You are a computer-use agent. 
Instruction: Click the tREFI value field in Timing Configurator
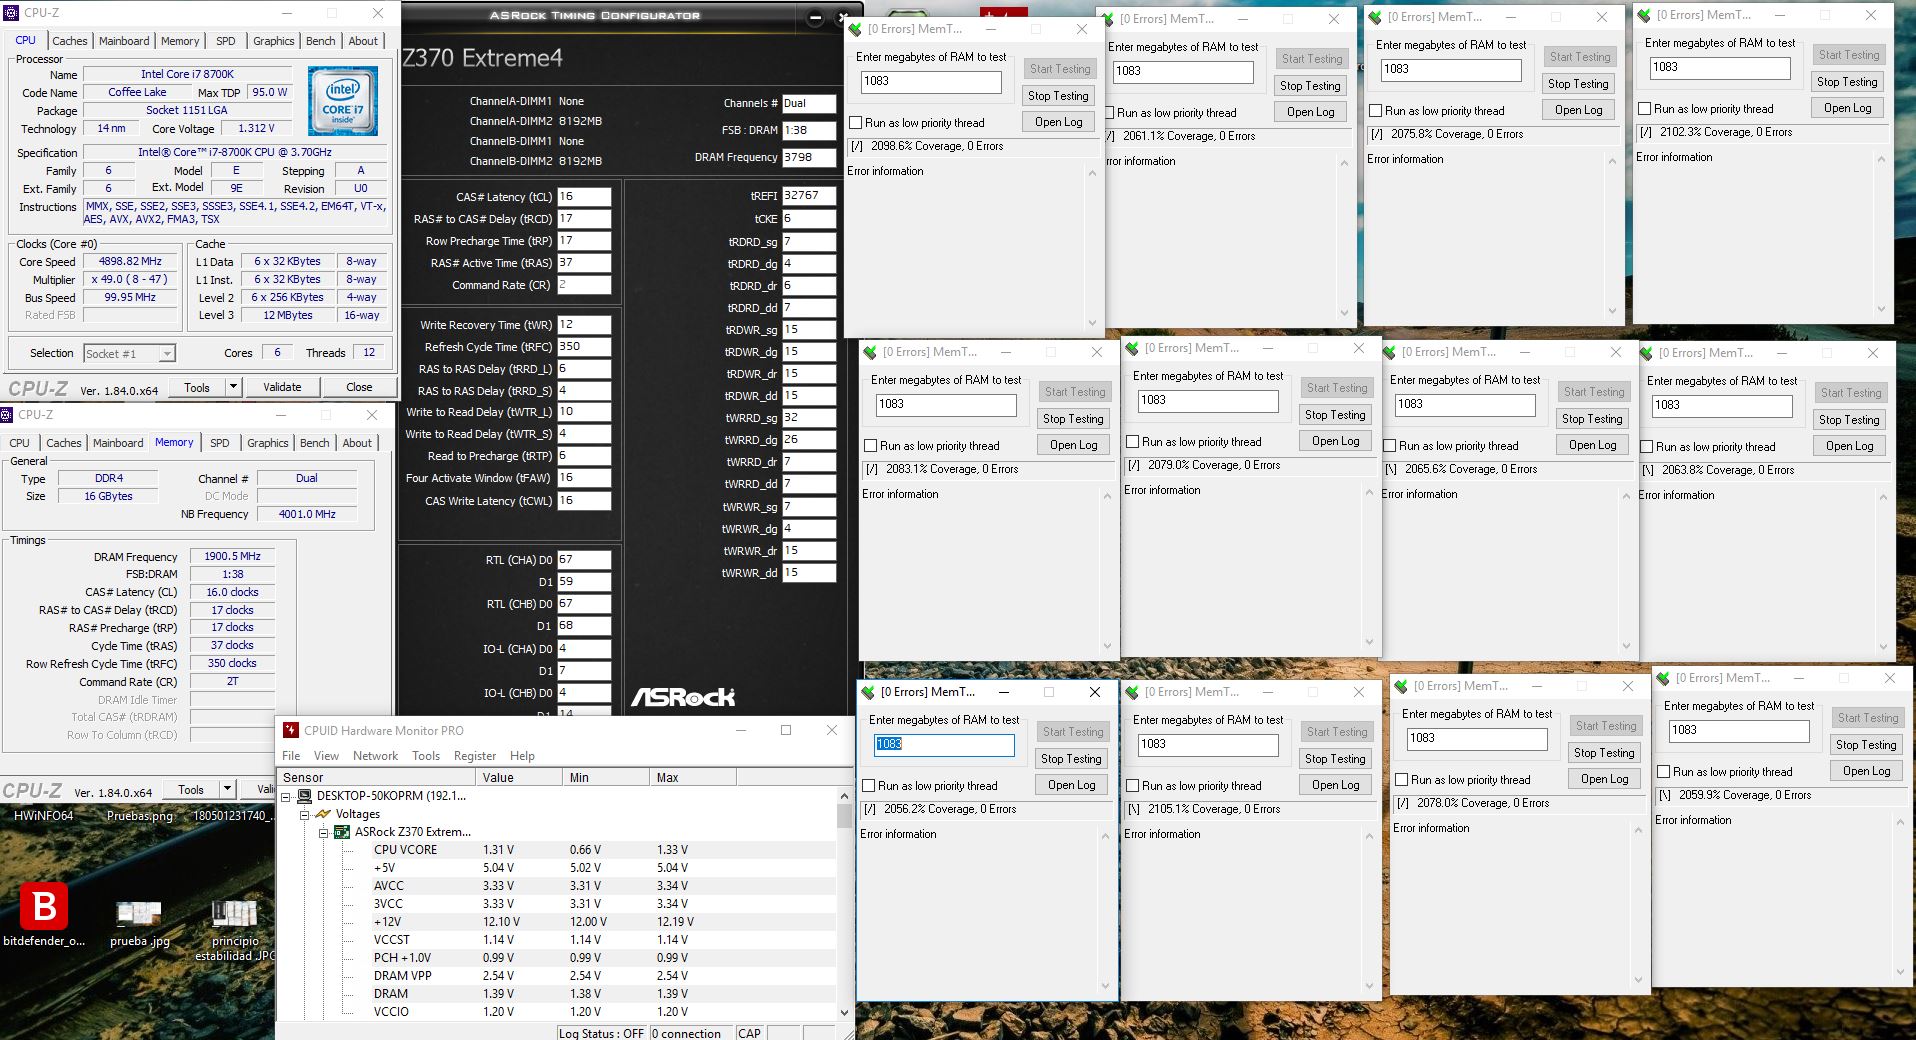[x=809, y=196]
